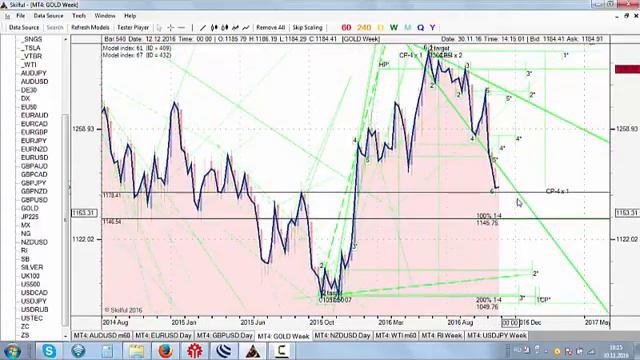Select EURUSD in the symbol list
Screen dimensions: 640x360
(x=34, y=158)
